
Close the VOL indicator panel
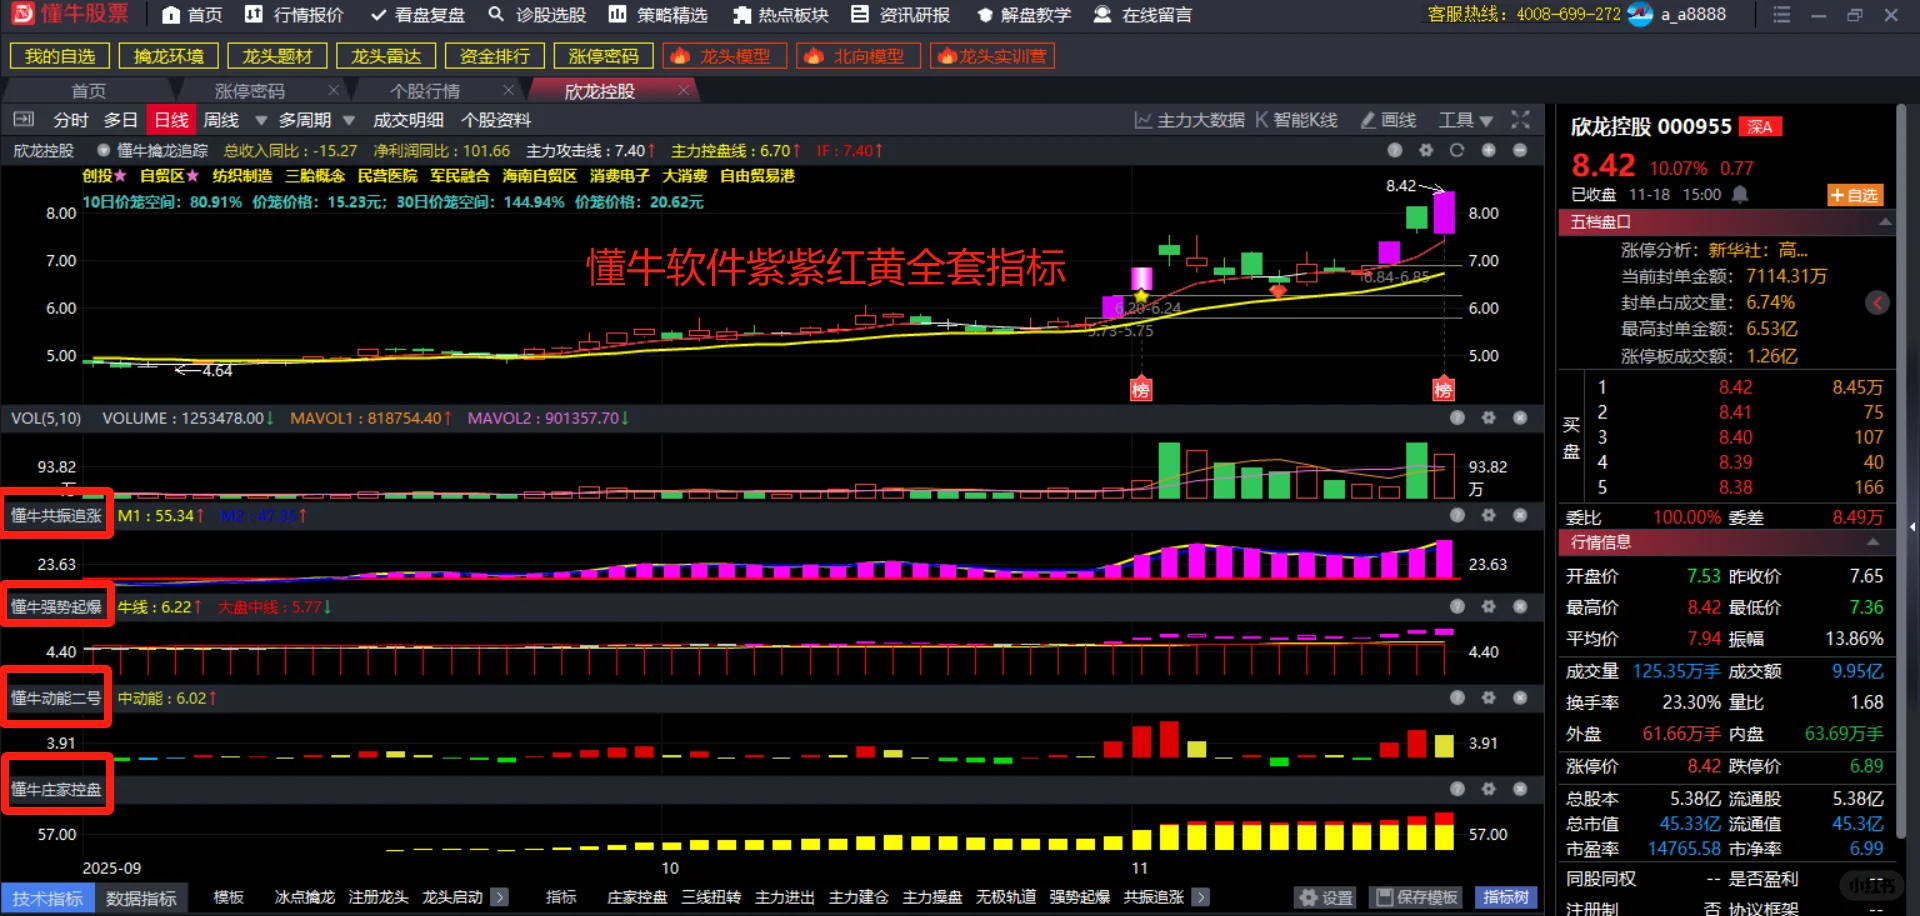[x=1520, y=418]
